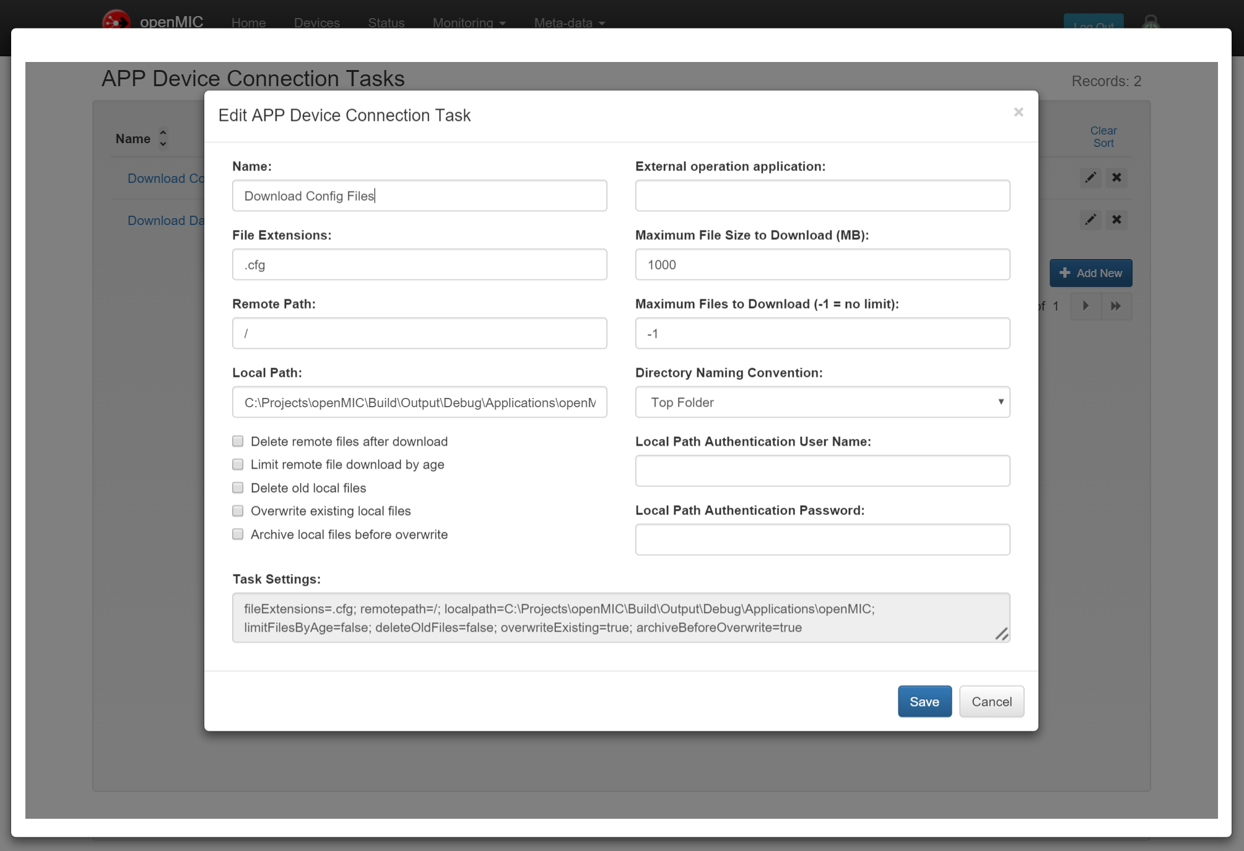The height and width of the screenshot is (851, 1244).
Task: Open the Home navigation item
Action: 248,22
